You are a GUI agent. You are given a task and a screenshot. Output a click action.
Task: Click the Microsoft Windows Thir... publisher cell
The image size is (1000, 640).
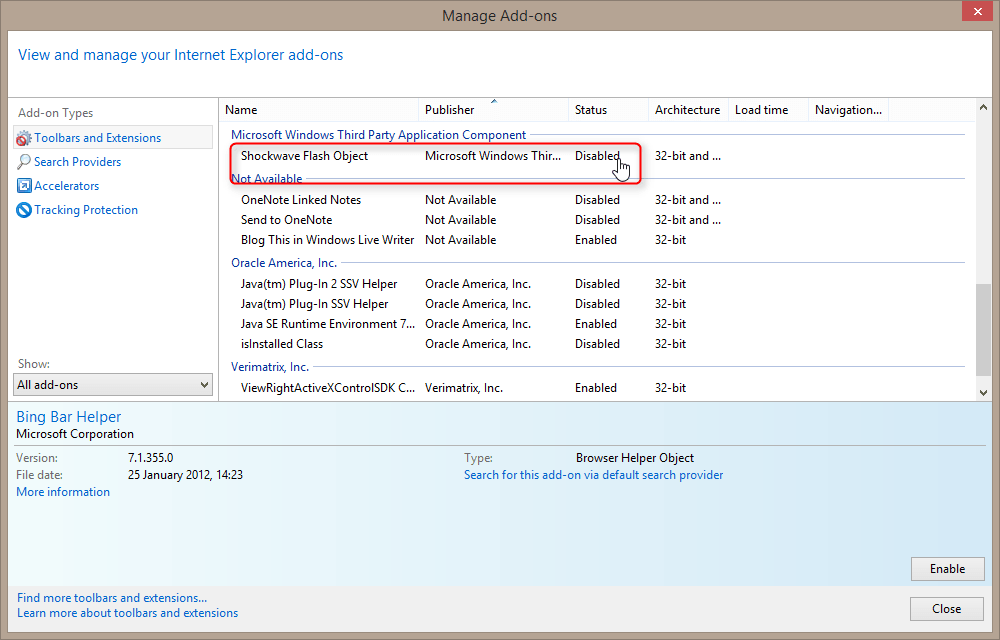pyautogui.click(x=493, y=156)
